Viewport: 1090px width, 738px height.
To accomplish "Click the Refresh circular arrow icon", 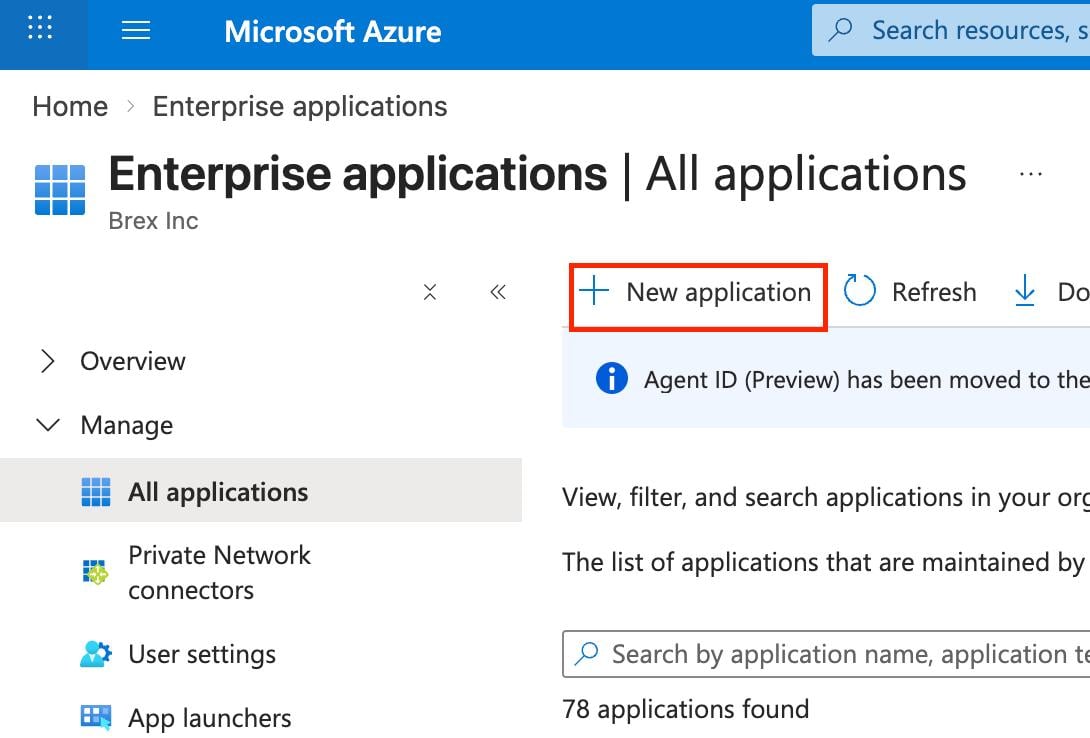I will coord(860,292).
